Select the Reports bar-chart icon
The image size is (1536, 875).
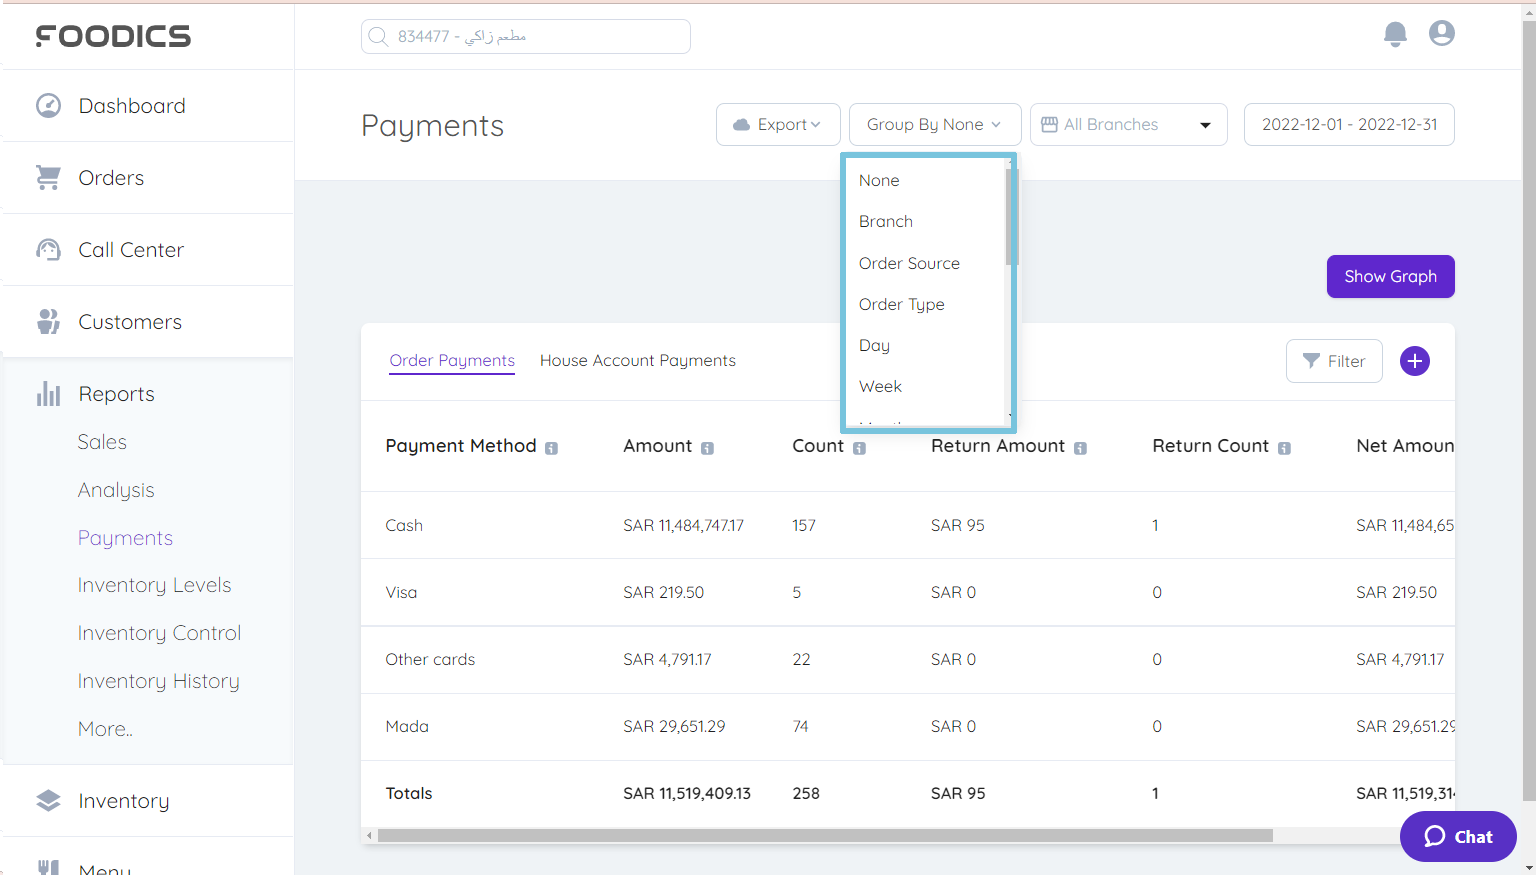[48, 393]
